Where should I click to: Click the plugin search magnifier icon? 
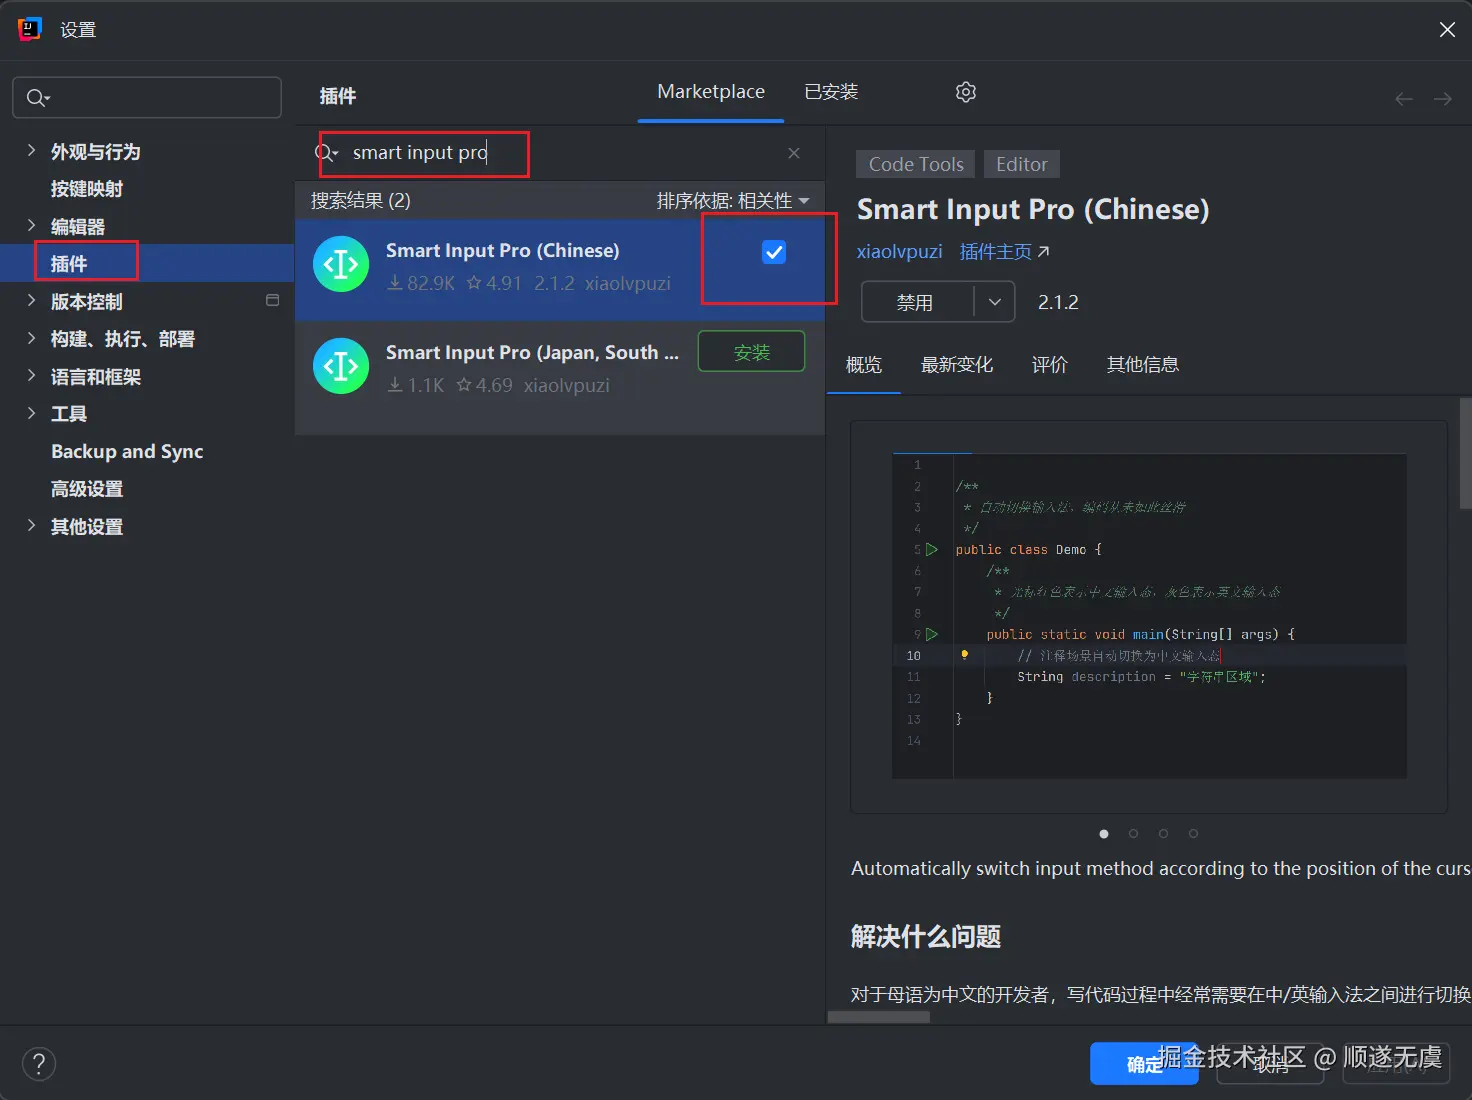[326, 153]
